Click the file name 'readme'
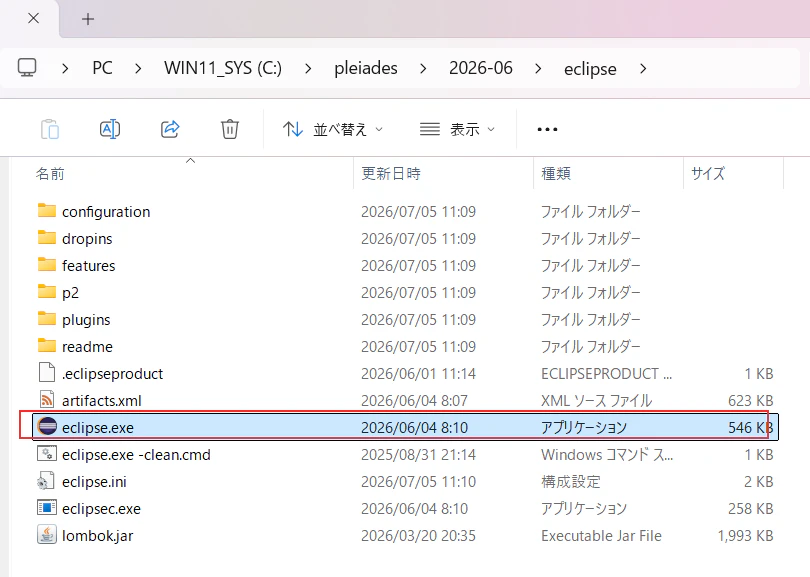 click(x=87, y=347)
